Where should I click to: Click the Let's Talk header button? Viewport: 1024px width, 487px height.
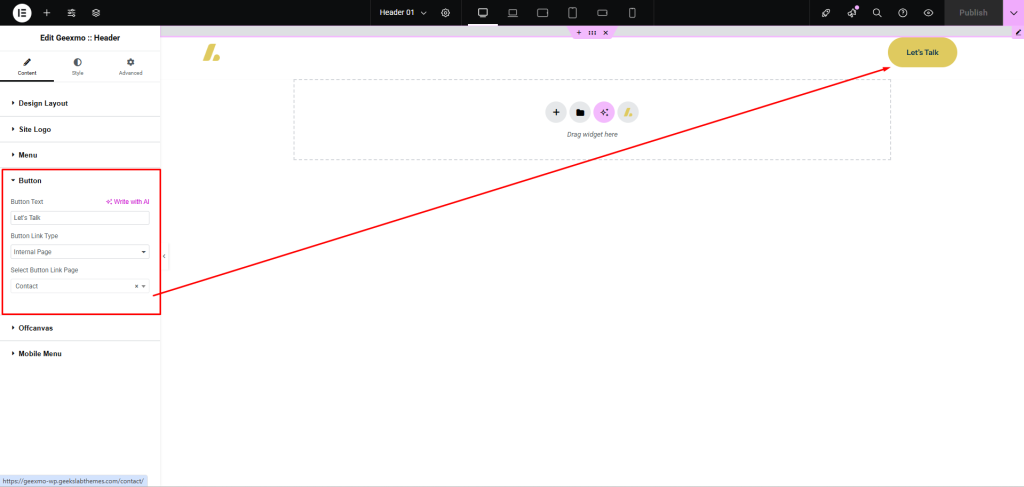pyautogui.click(x=922, y=52)
